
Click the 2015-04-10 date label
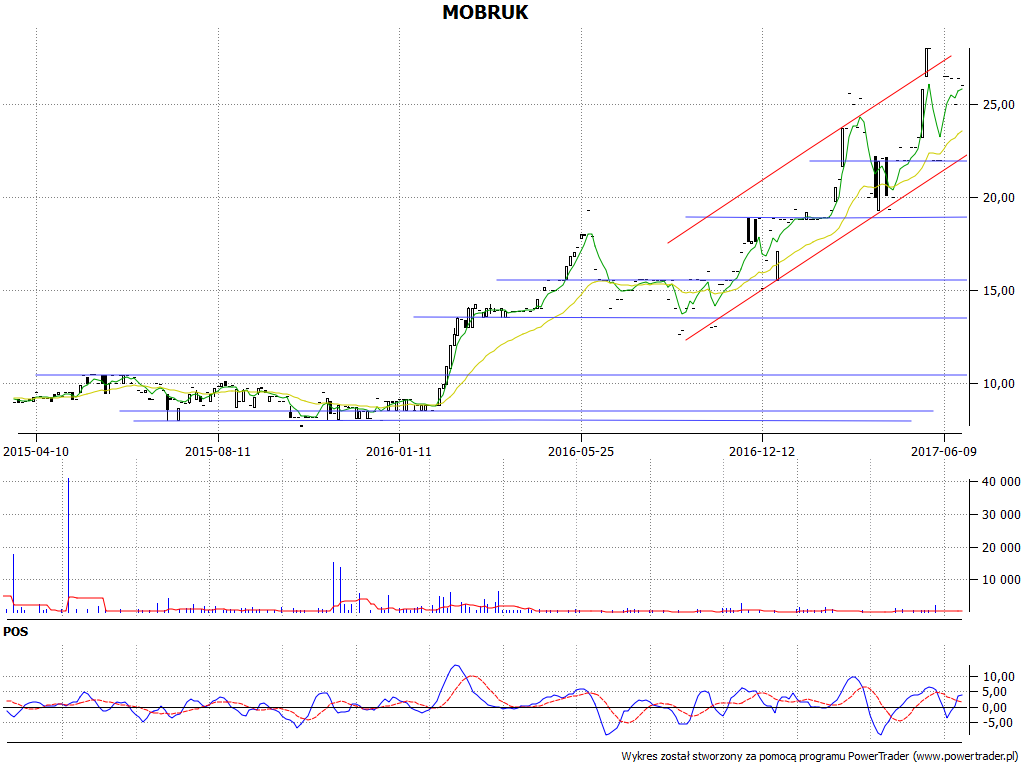(36, 451)
